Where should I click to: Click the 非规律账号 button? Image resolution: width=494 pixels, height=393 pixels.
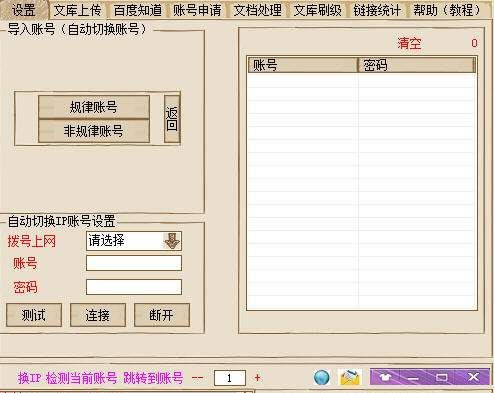point(94,131)
